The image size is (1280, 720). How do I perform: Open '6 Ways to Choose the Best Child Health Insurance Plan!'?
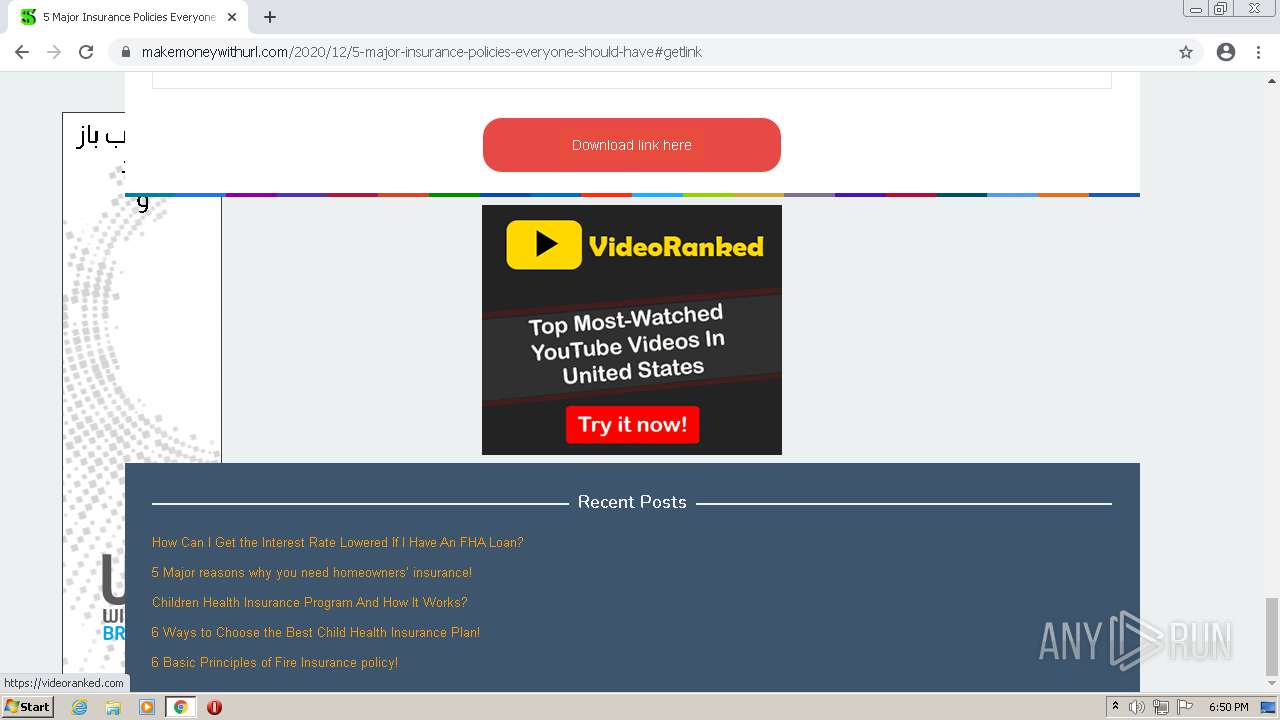[x=316, y=632]
